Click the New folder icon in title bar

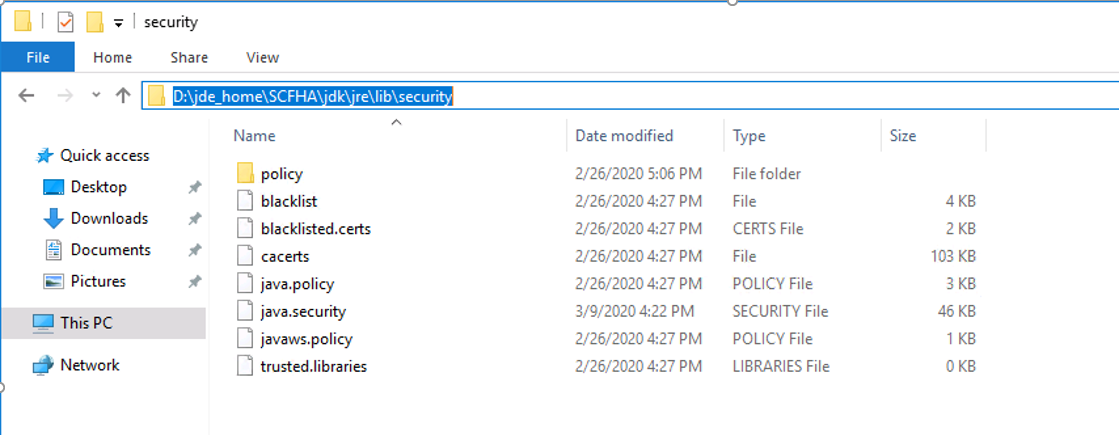[95, 22]
